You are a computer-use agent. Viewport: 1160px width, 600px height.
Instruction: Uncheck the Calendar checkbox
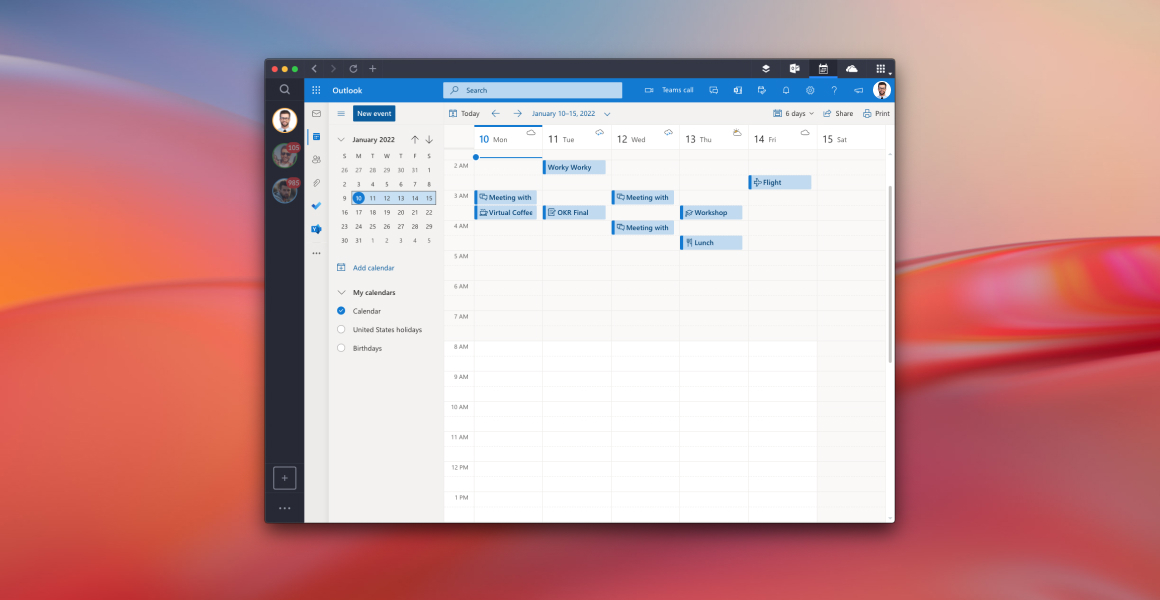coord(341,311)
